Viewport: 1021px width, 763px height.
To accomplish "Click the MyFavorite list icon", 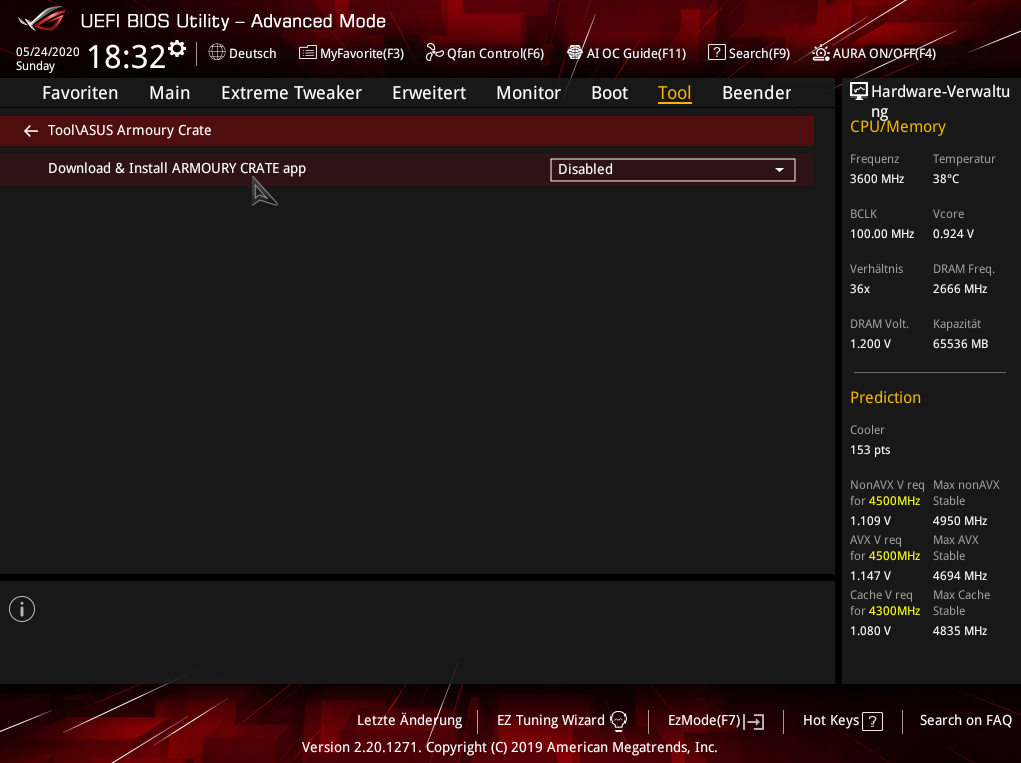I will coord(307,53).
